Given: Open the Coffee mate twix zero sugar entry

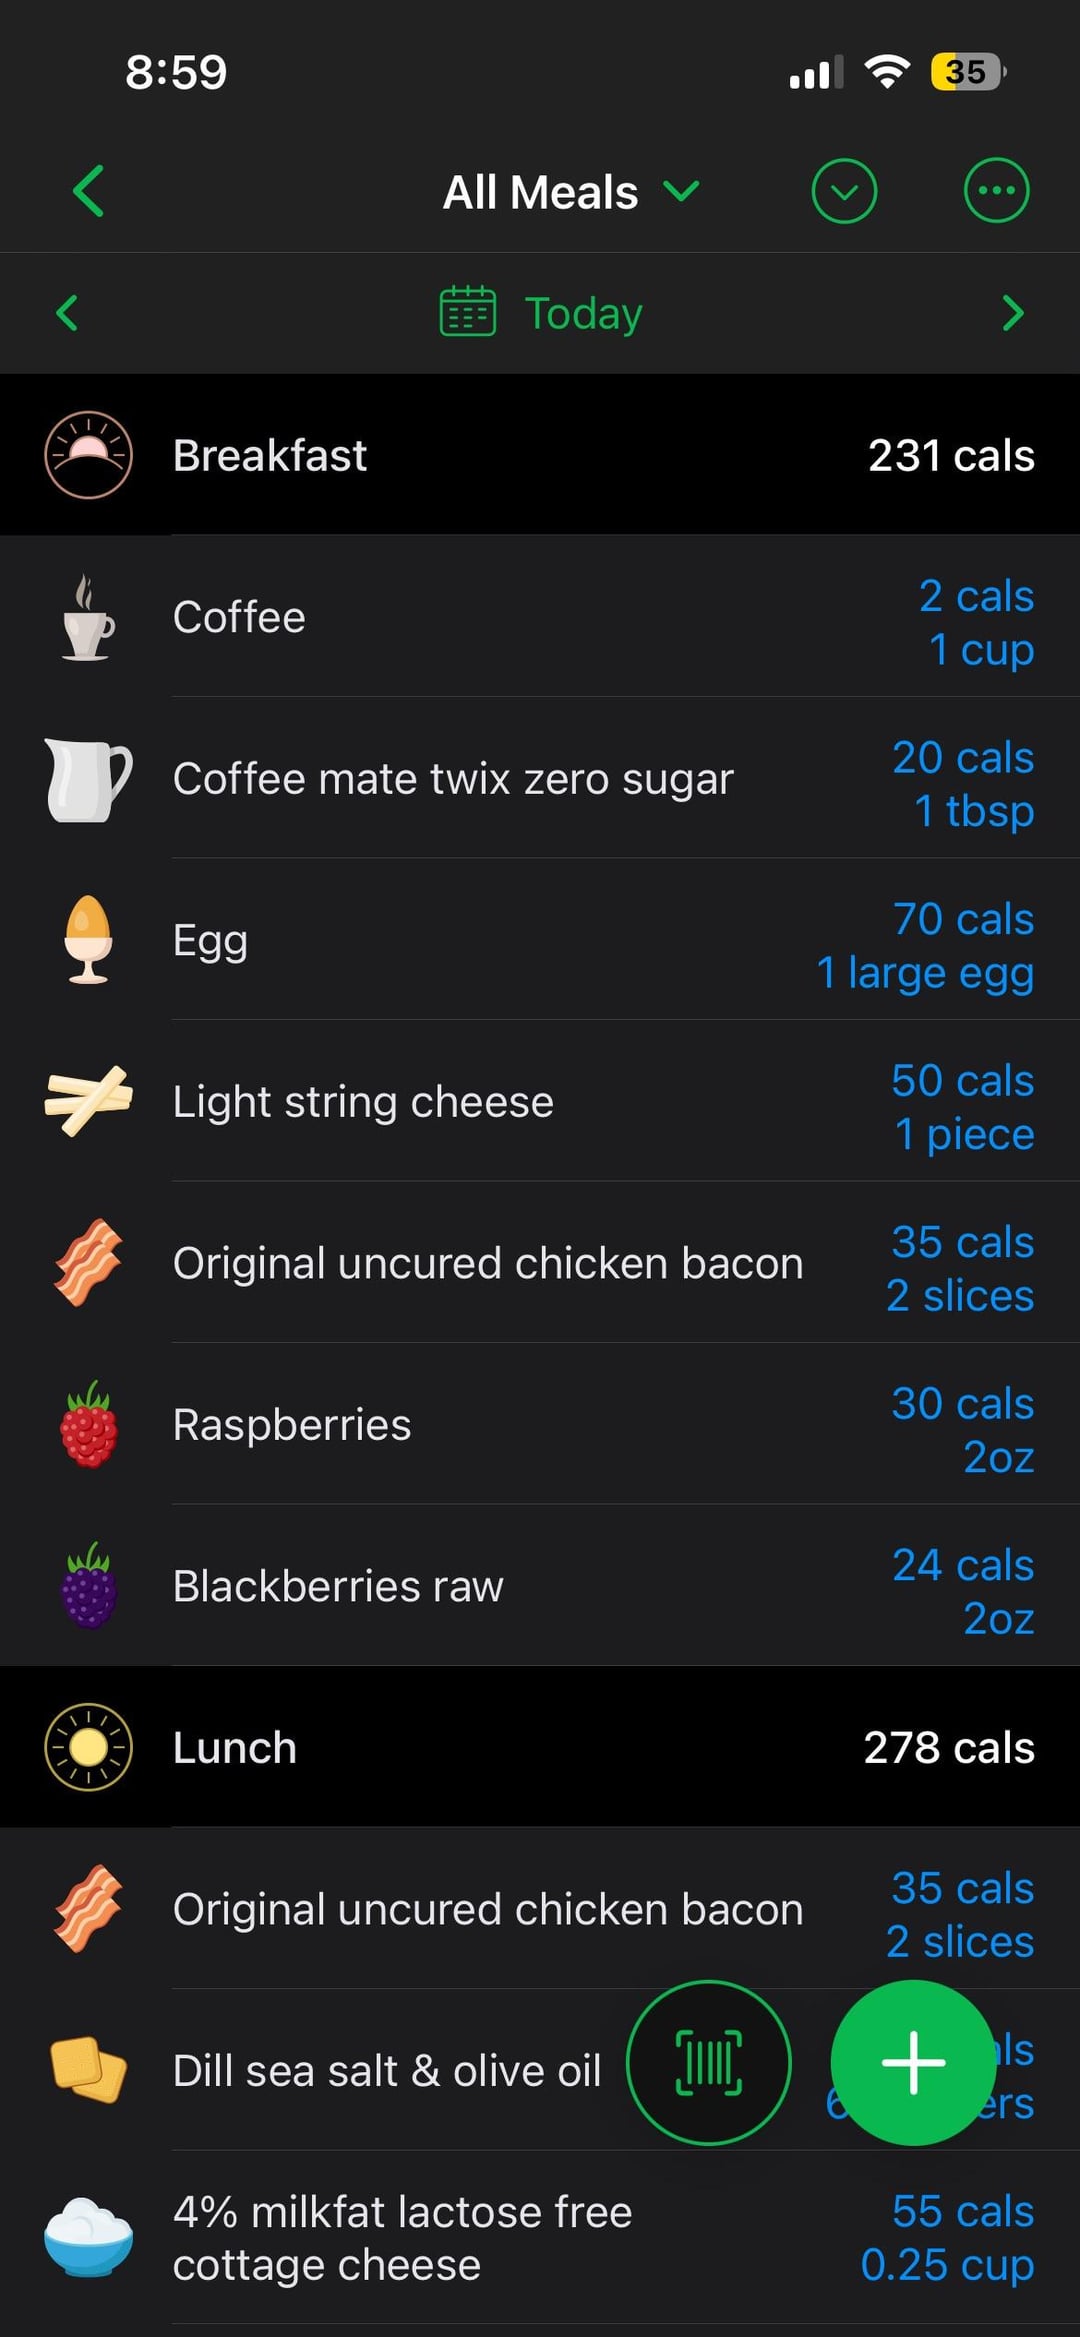Looking at the screenshot, I should 453,779.
